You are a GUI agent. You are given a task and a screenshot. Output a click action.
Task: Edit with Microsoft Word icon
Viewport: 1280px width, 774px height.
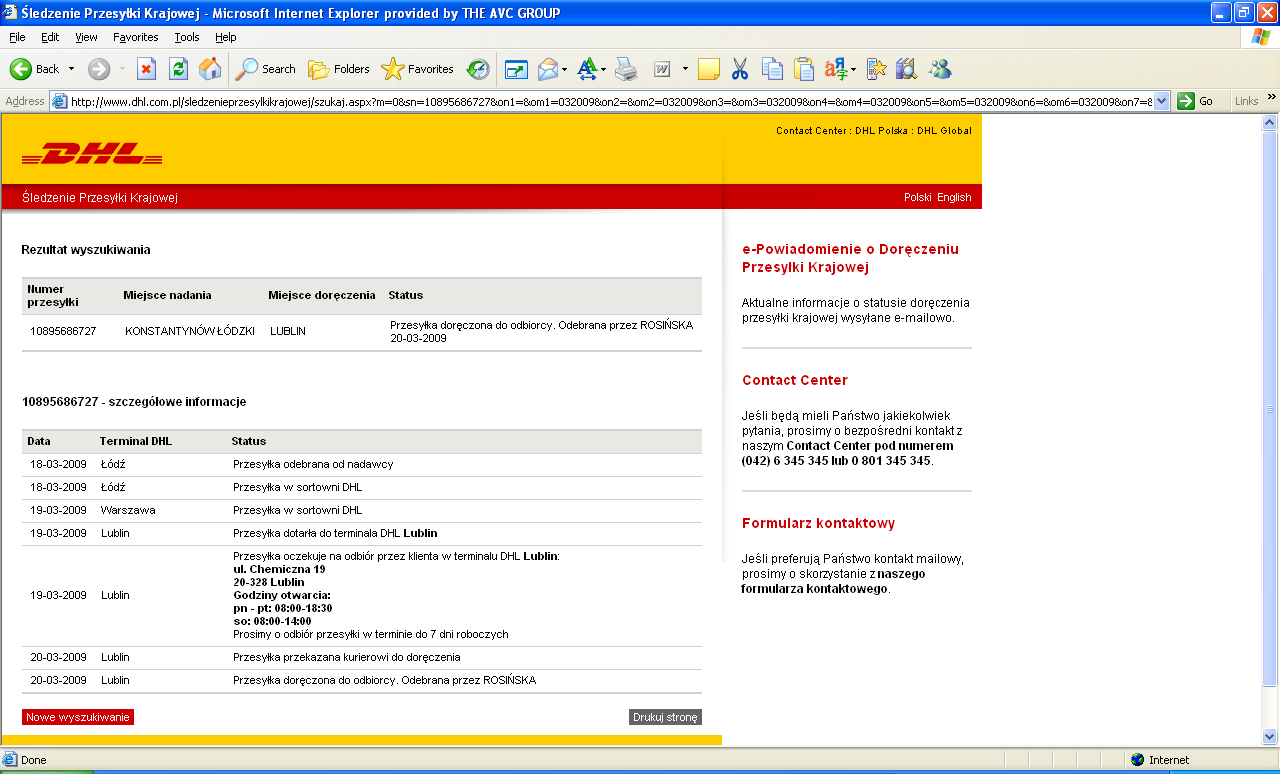[662, 69]
